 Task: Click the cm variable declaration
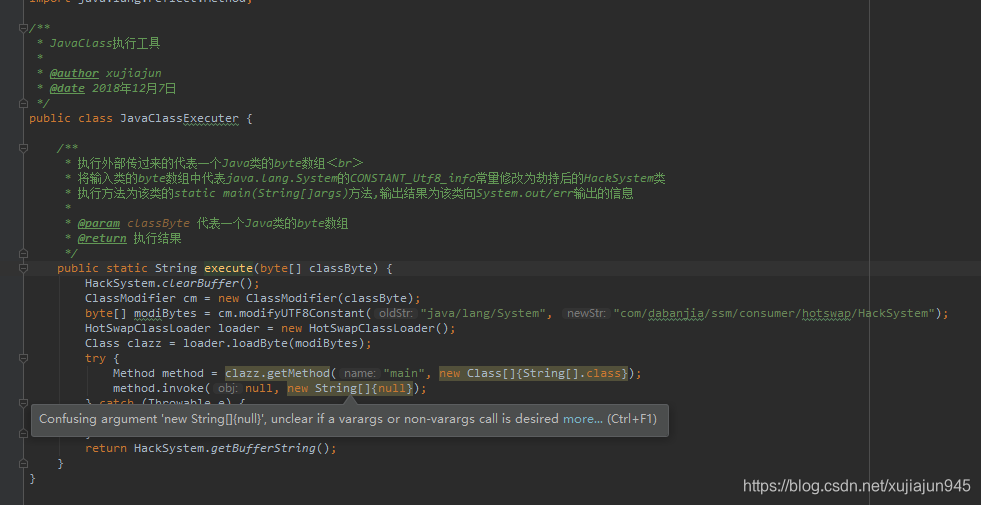click(190, 298)
